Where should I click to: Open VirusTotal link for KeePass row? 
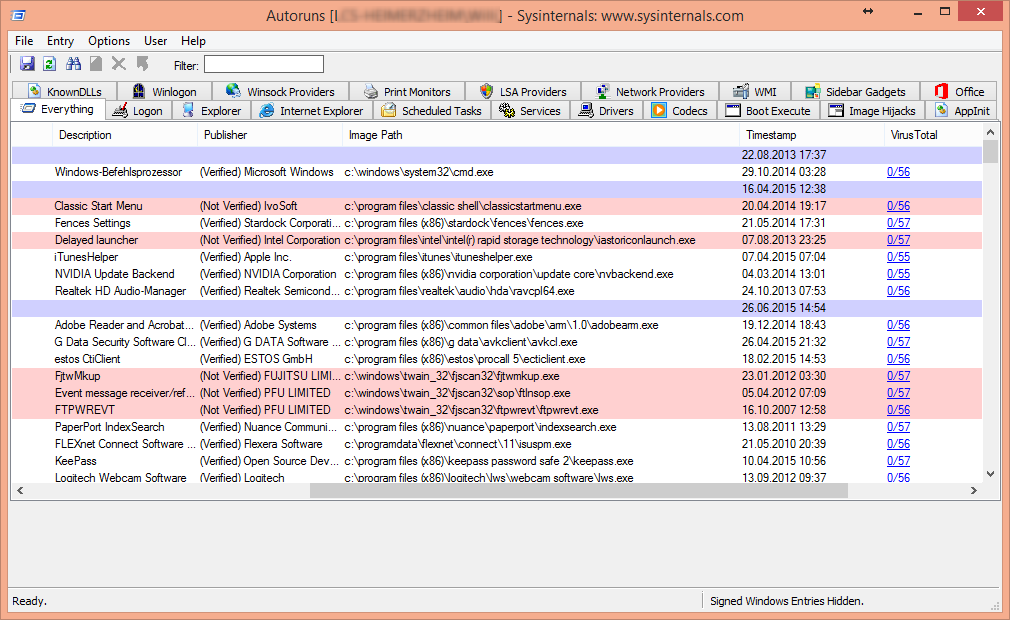pyautogui.click(x=898, y=461)
